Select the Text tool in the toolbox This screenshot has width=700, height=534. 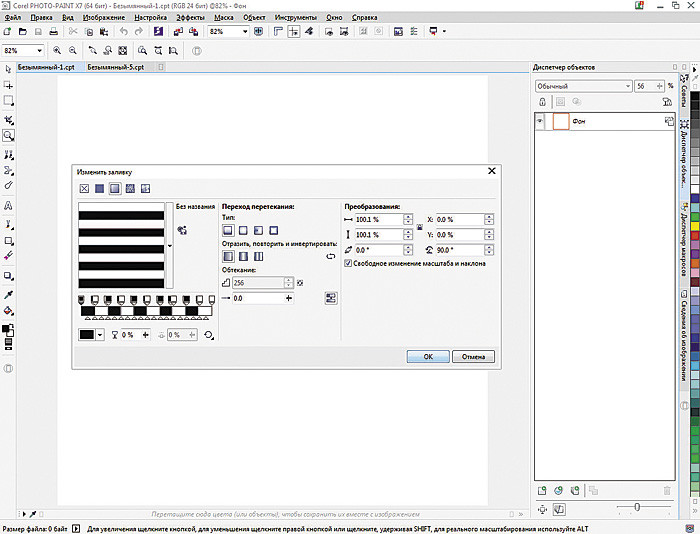[8, 205]
